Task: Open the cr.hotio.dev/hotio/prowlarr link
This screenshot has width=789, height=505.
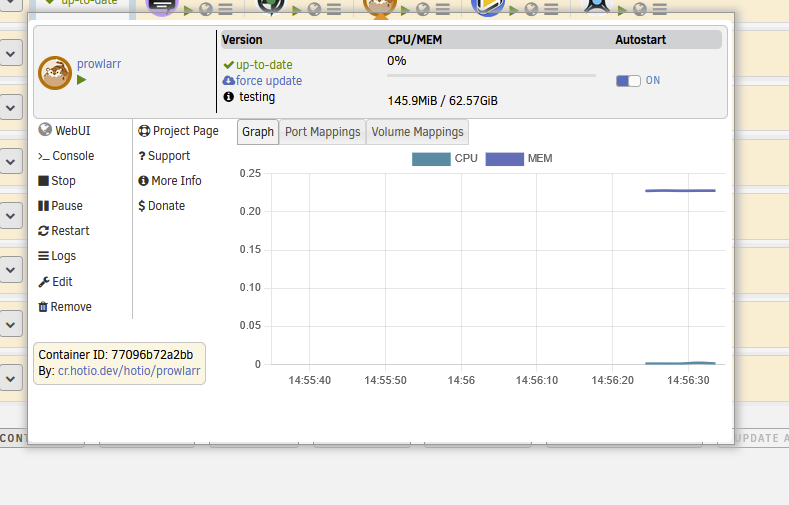Action: (x=129, y=371)
